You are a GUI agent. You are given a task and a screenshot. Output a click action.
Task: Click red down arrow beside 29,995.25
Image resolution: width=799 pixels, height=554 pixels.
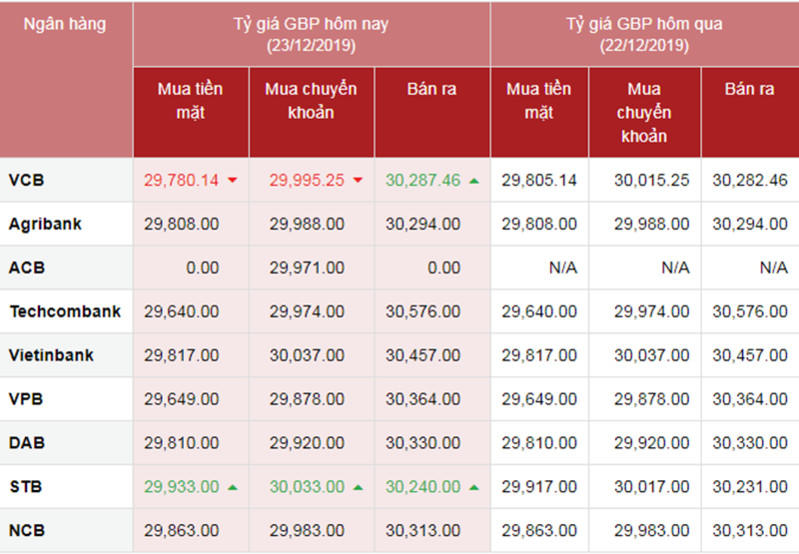pyautogui.click(x=358, y=181)
